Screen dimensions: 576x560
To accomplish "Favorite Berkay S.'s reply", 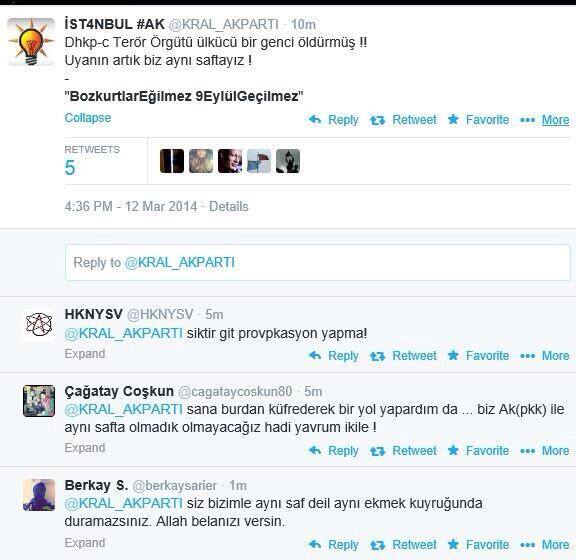I will 479,545.
